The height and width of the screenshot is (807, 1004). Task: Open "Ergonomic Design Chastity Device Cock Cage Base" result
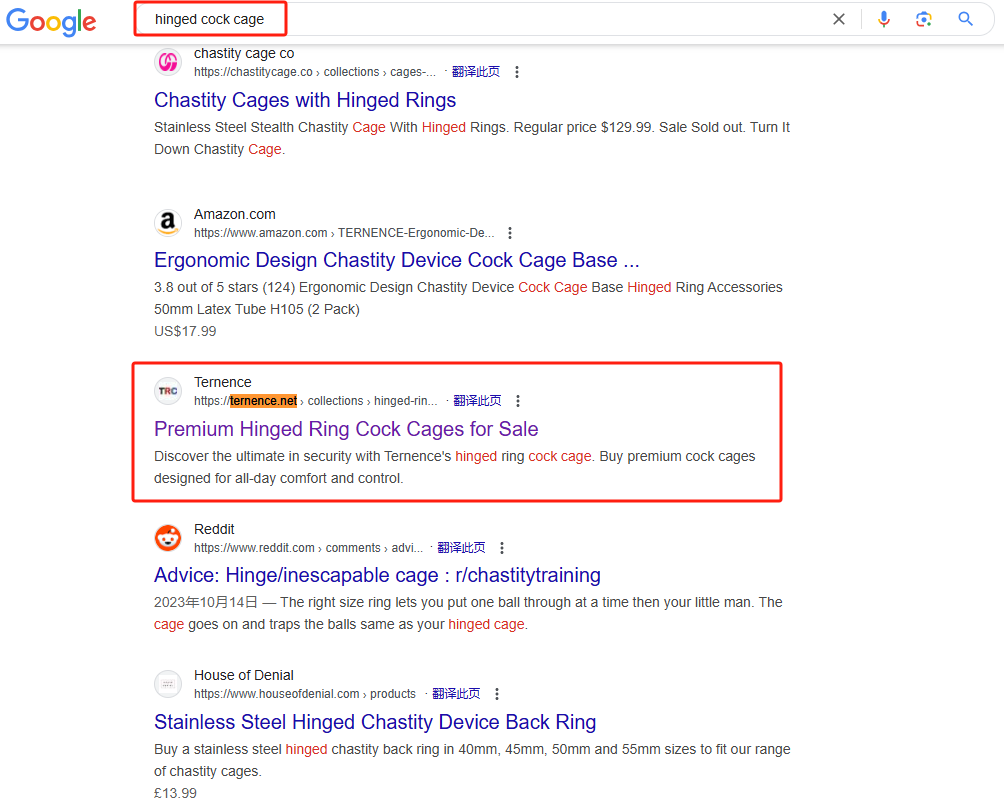396,260
